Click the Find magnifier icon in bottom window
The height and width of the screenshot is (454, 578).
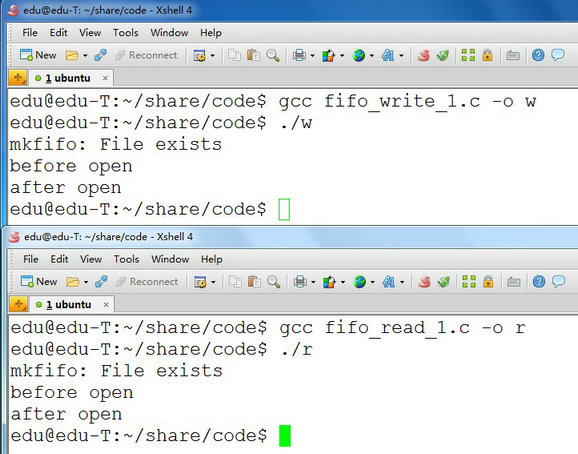[x=274, y=282]
